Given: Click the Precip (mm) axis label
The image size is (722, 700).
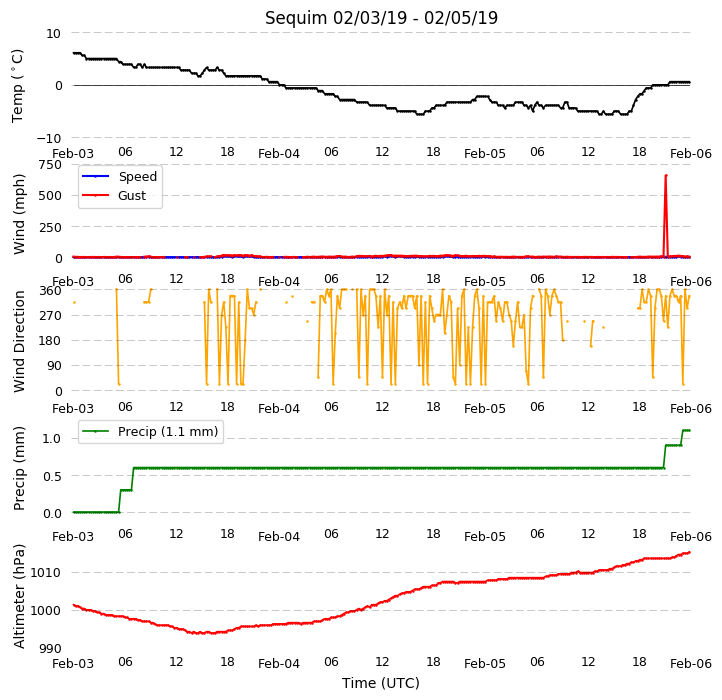Looking at the screenshot, I should pyautogui.click(x=18, y=468).
